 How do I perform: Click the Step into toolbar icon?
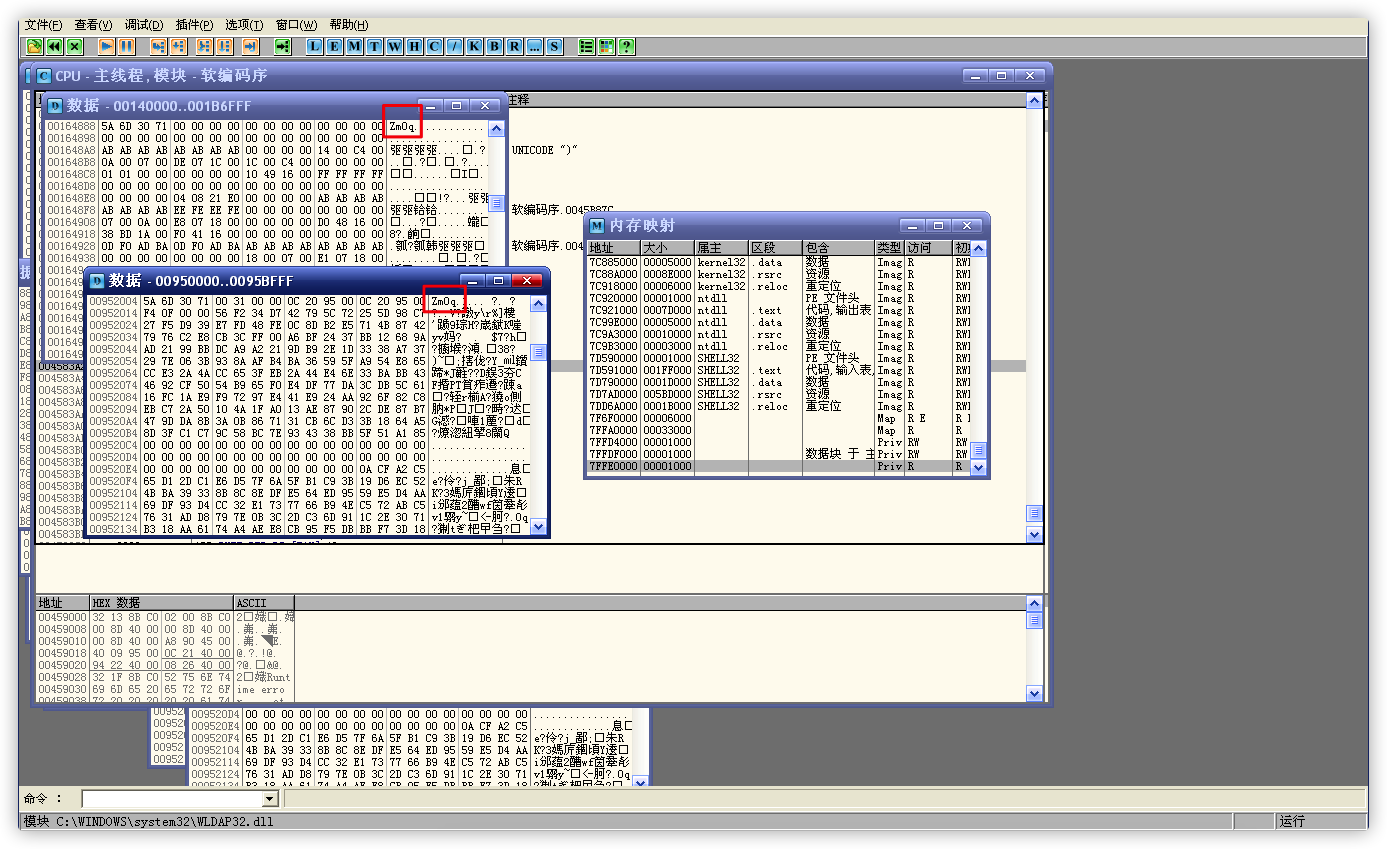[x=158, y=46]
